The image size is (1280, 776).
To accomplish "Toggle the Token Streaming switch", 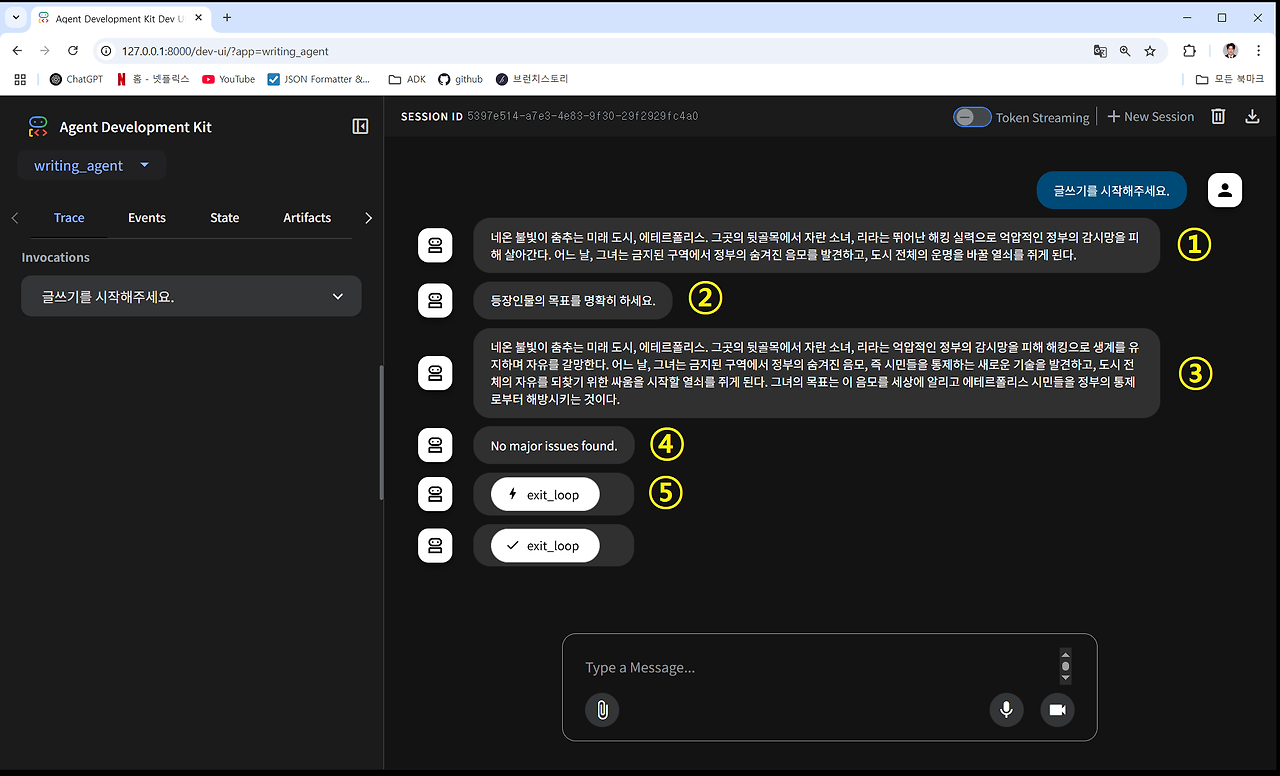I will pos(972,117).
